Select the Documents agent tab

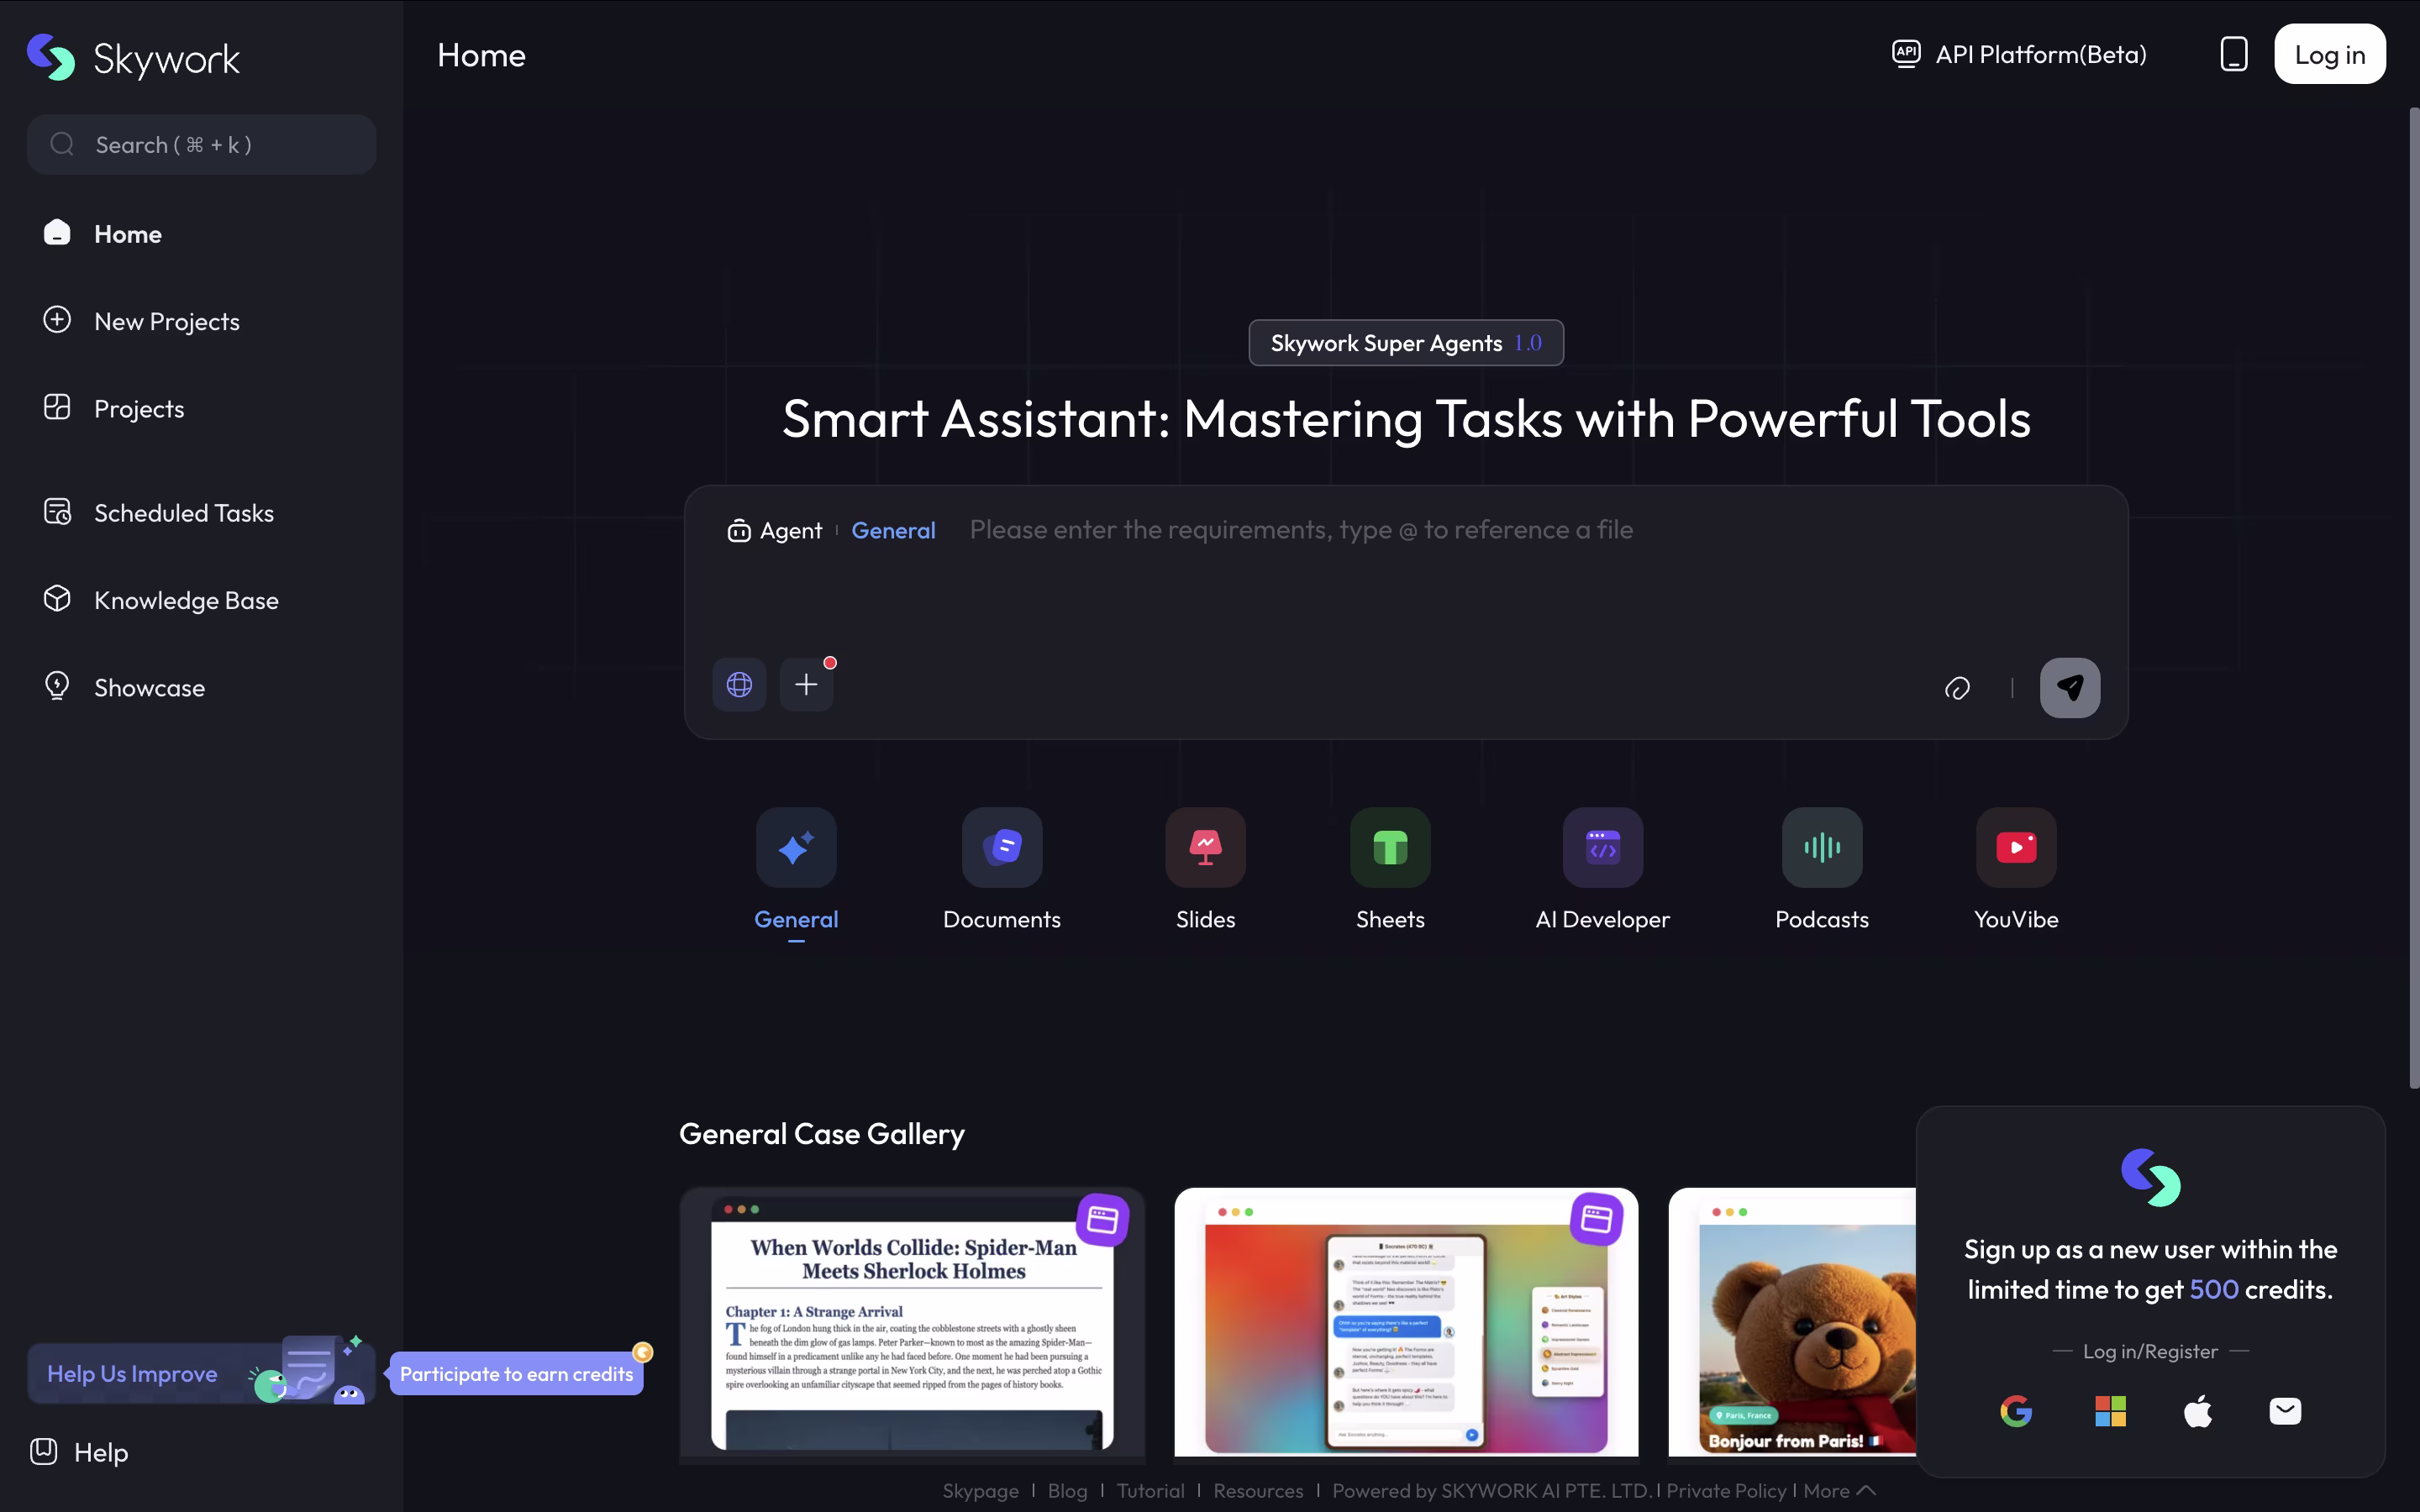click(1002, 870)
